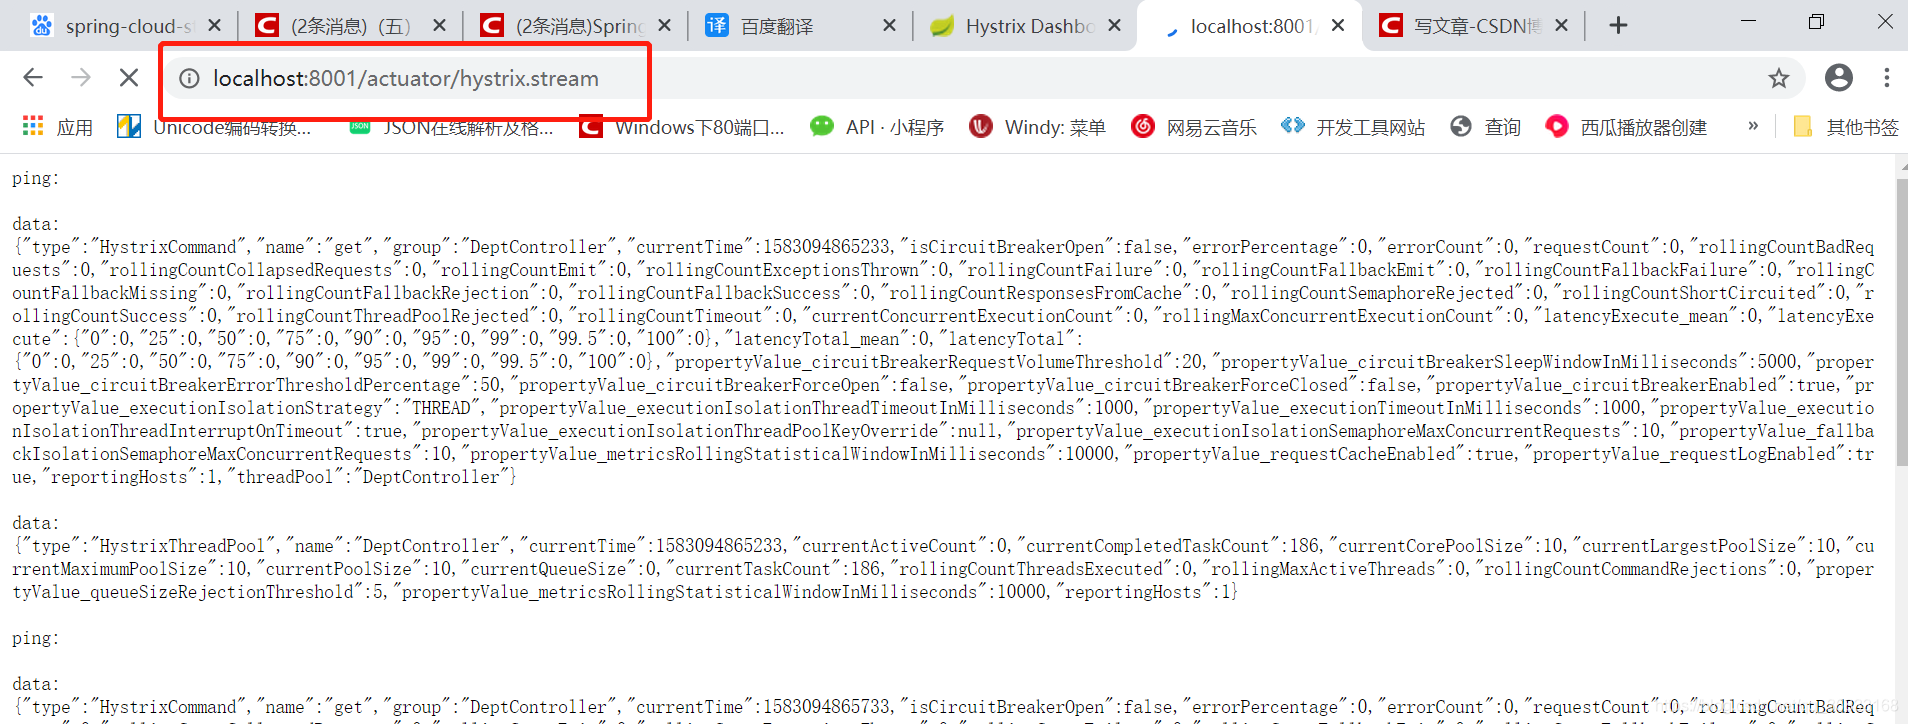Image resolution: width=1908 pixels, height=724 pixels.
Task: Close the localhost:8001 tab
Action: (1338, 26)
